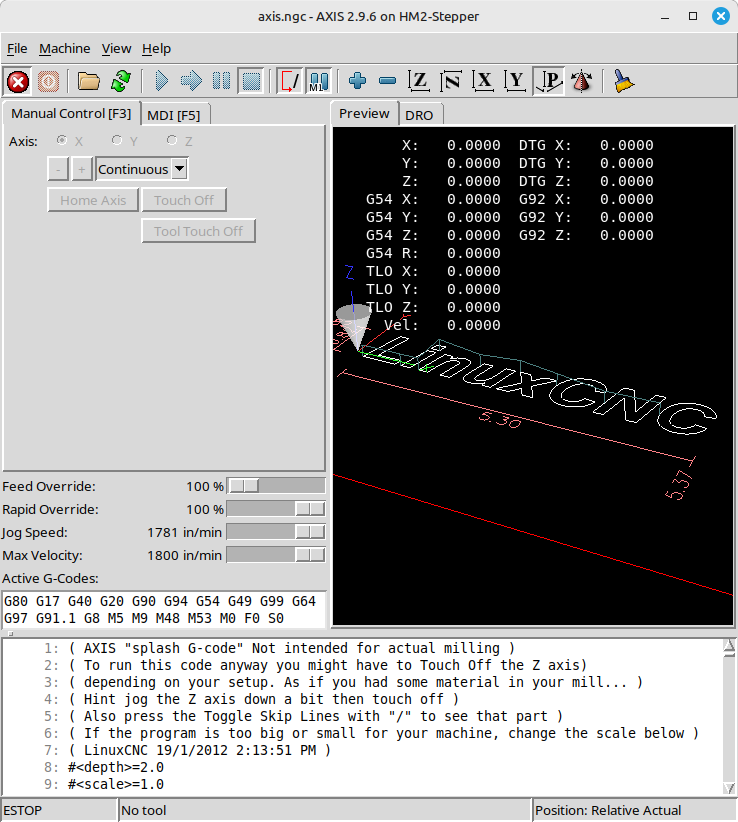Click the Tool Touch Off button

(x=198, y=231)
